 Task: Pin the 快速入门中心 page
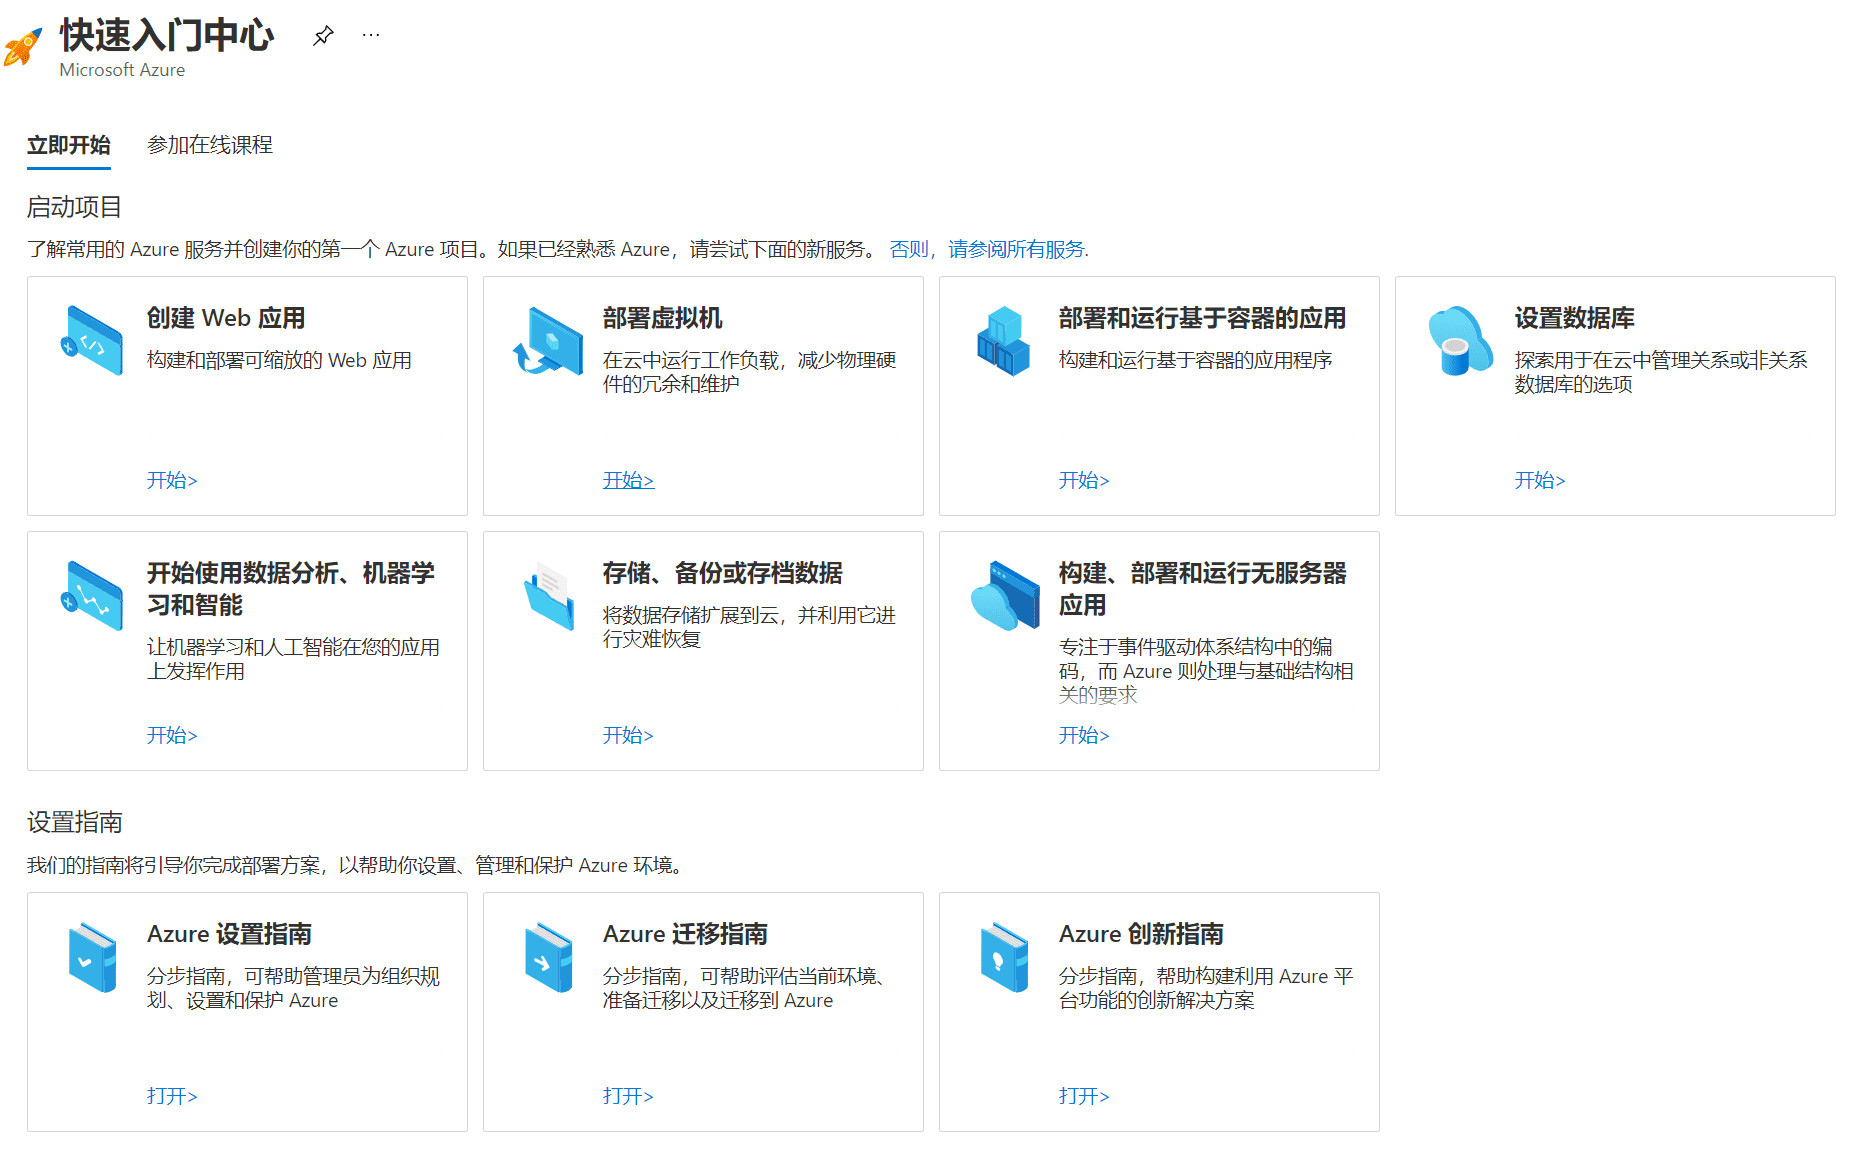click(322, 34)
